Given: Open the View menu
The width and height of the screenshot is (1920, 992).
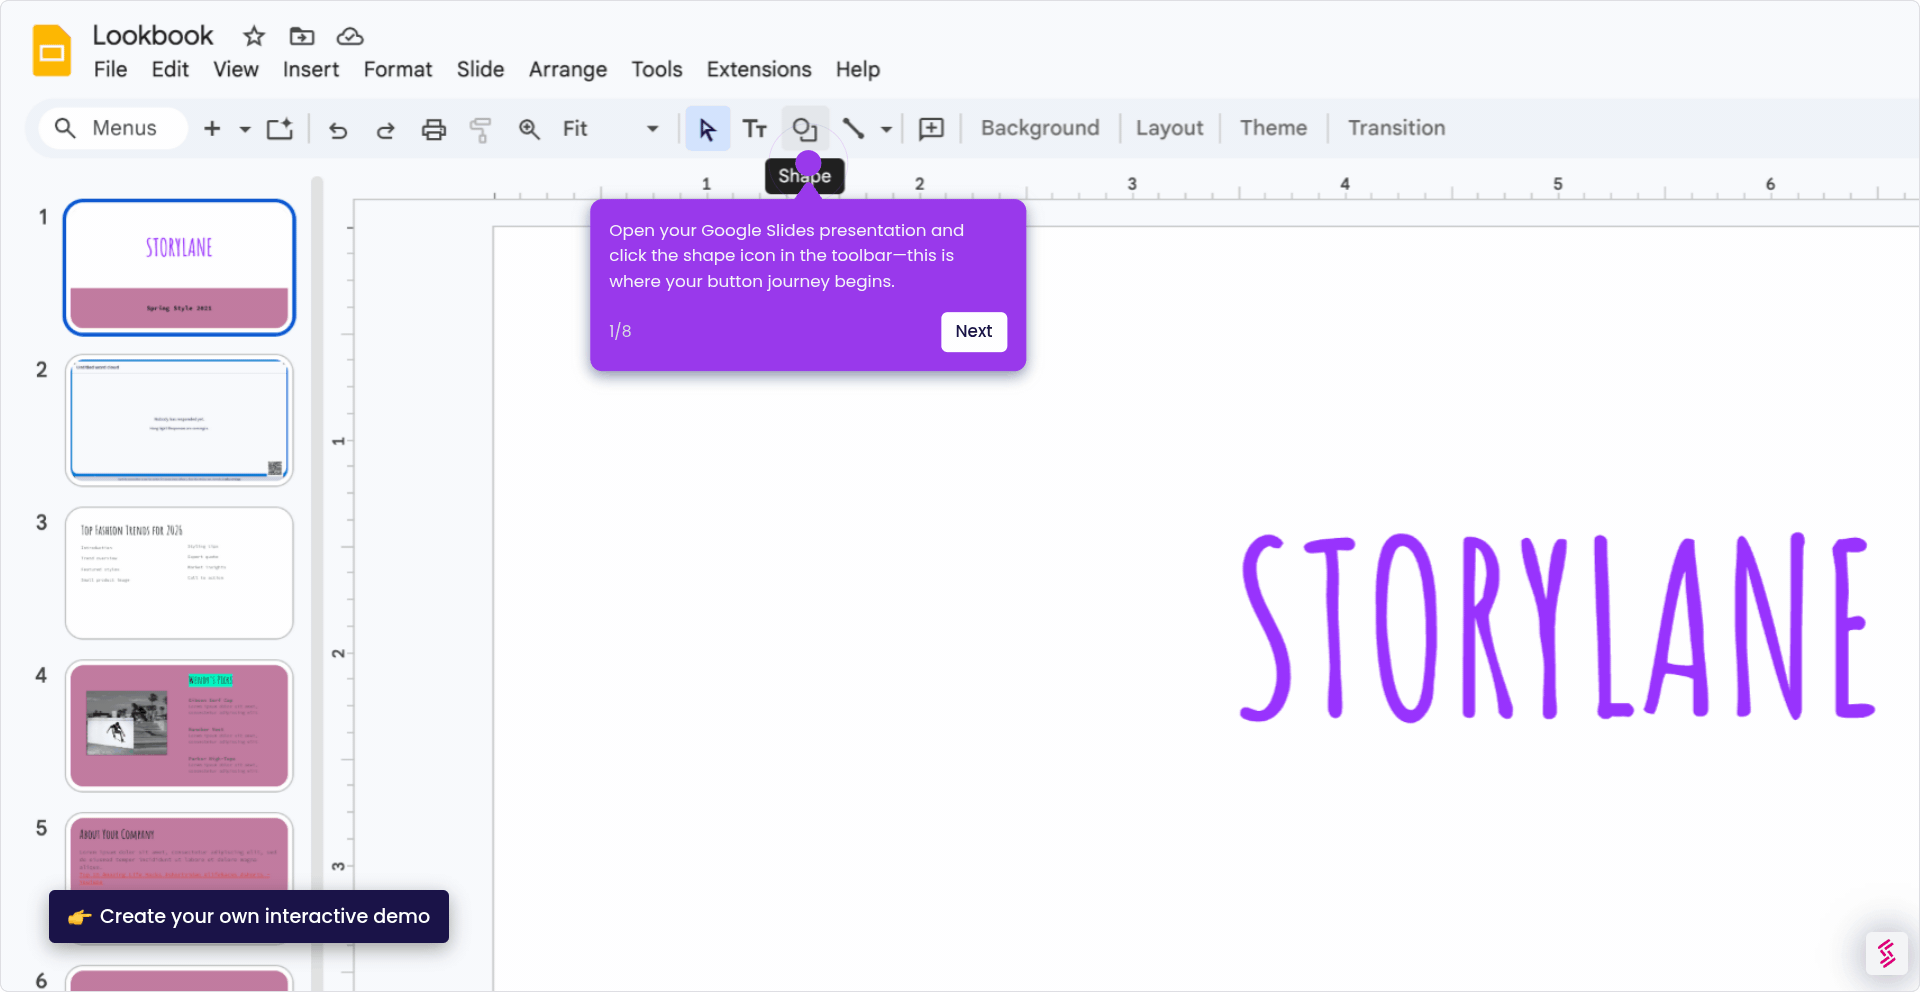Looking at the screenshot, I should [236, 70].
